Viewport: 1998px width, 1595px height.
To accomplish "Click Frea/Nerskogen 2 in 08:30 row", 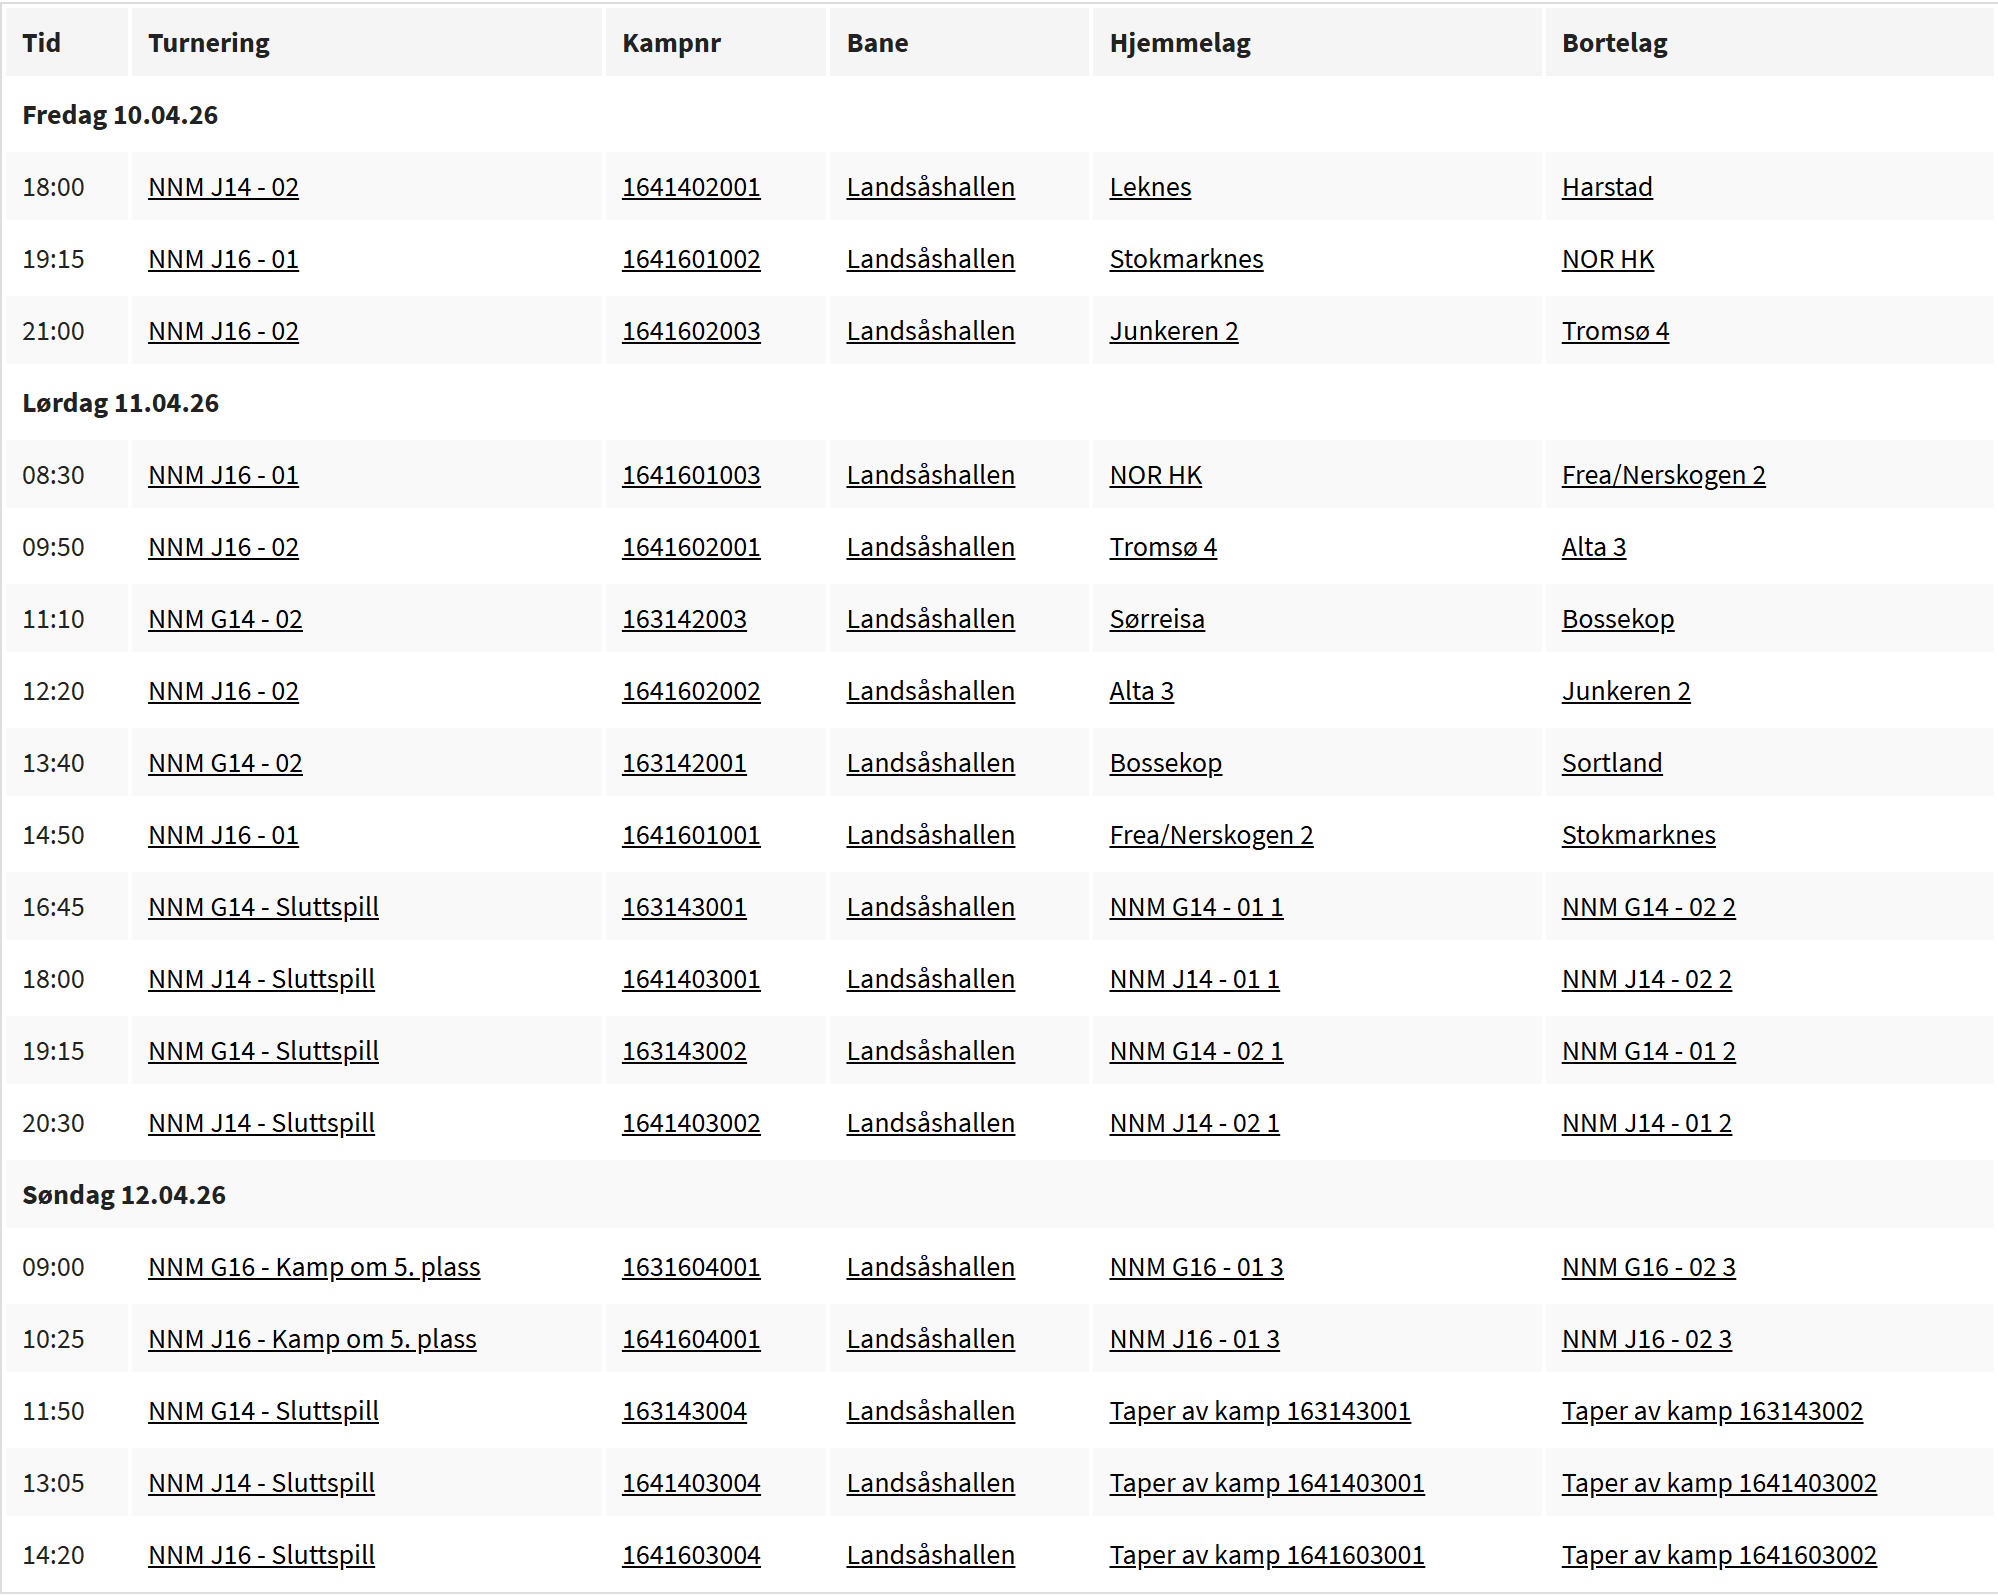I will click(1662, 475).
